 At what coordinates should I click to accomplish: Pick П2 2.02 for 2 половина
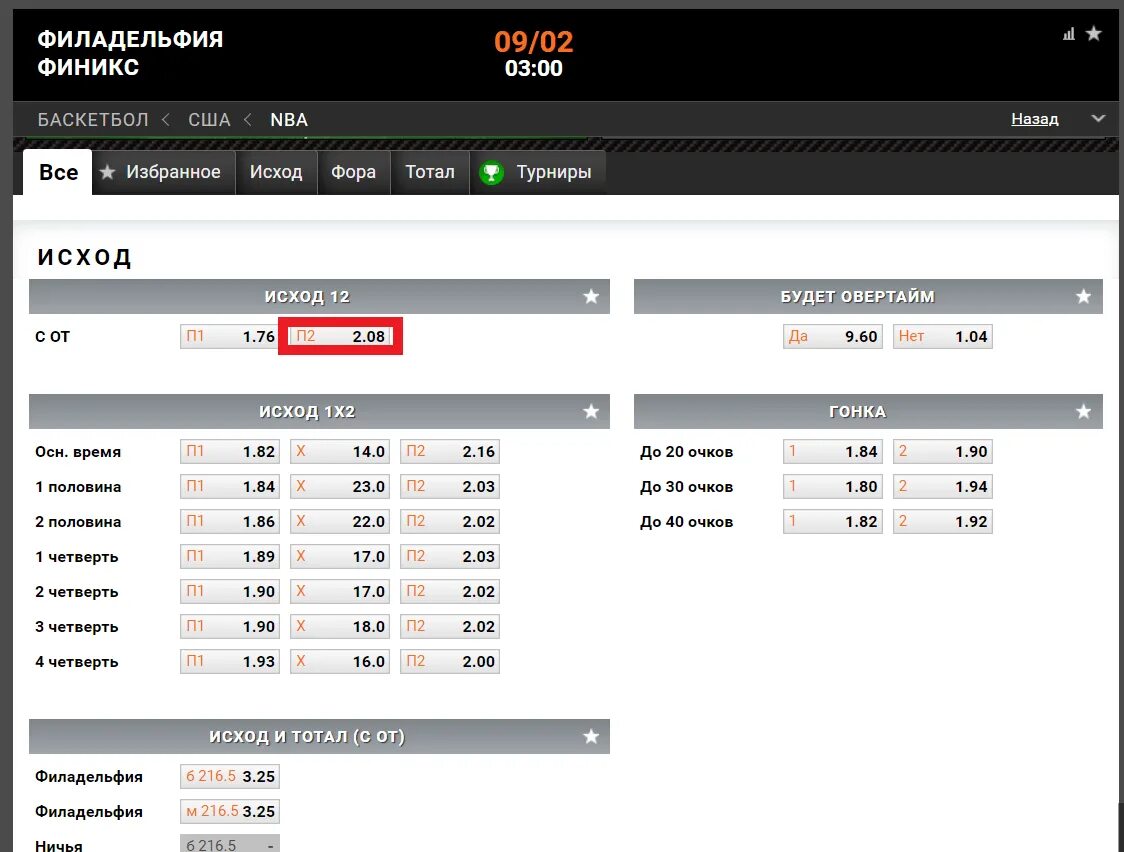tap(449, 522)
